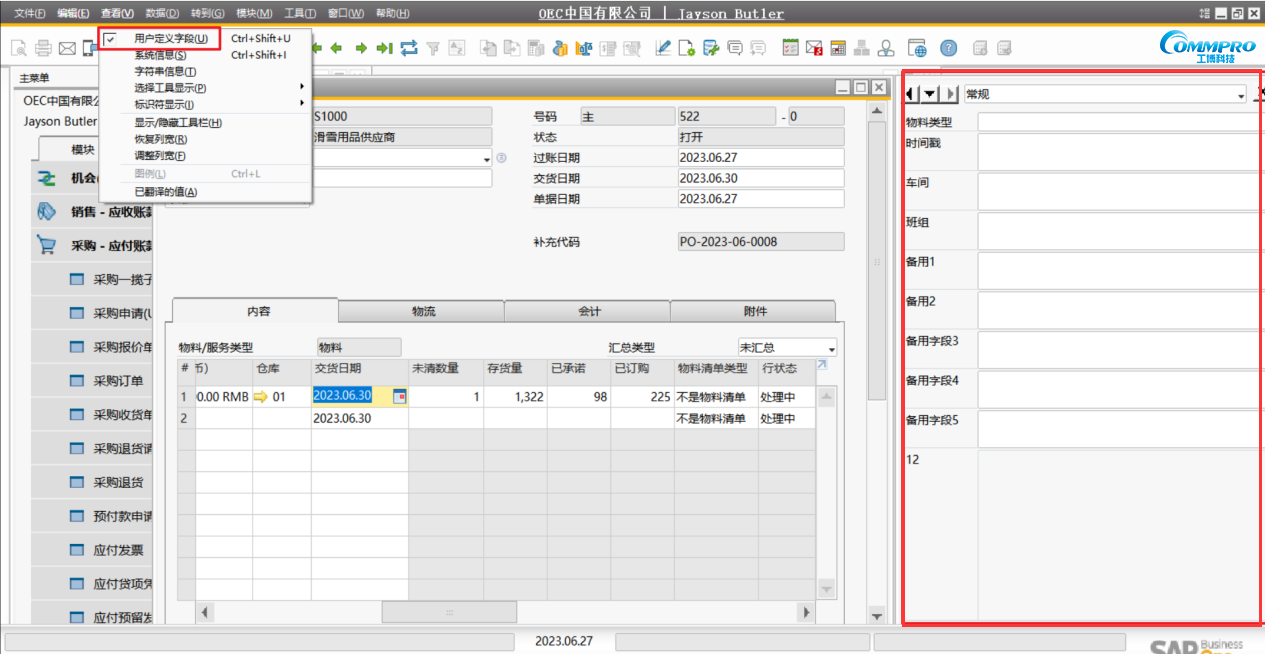The width and height of the screenshot is (1265, 654).
Task: Click the Refresh Record icon
Action: [x=408, y=47]
